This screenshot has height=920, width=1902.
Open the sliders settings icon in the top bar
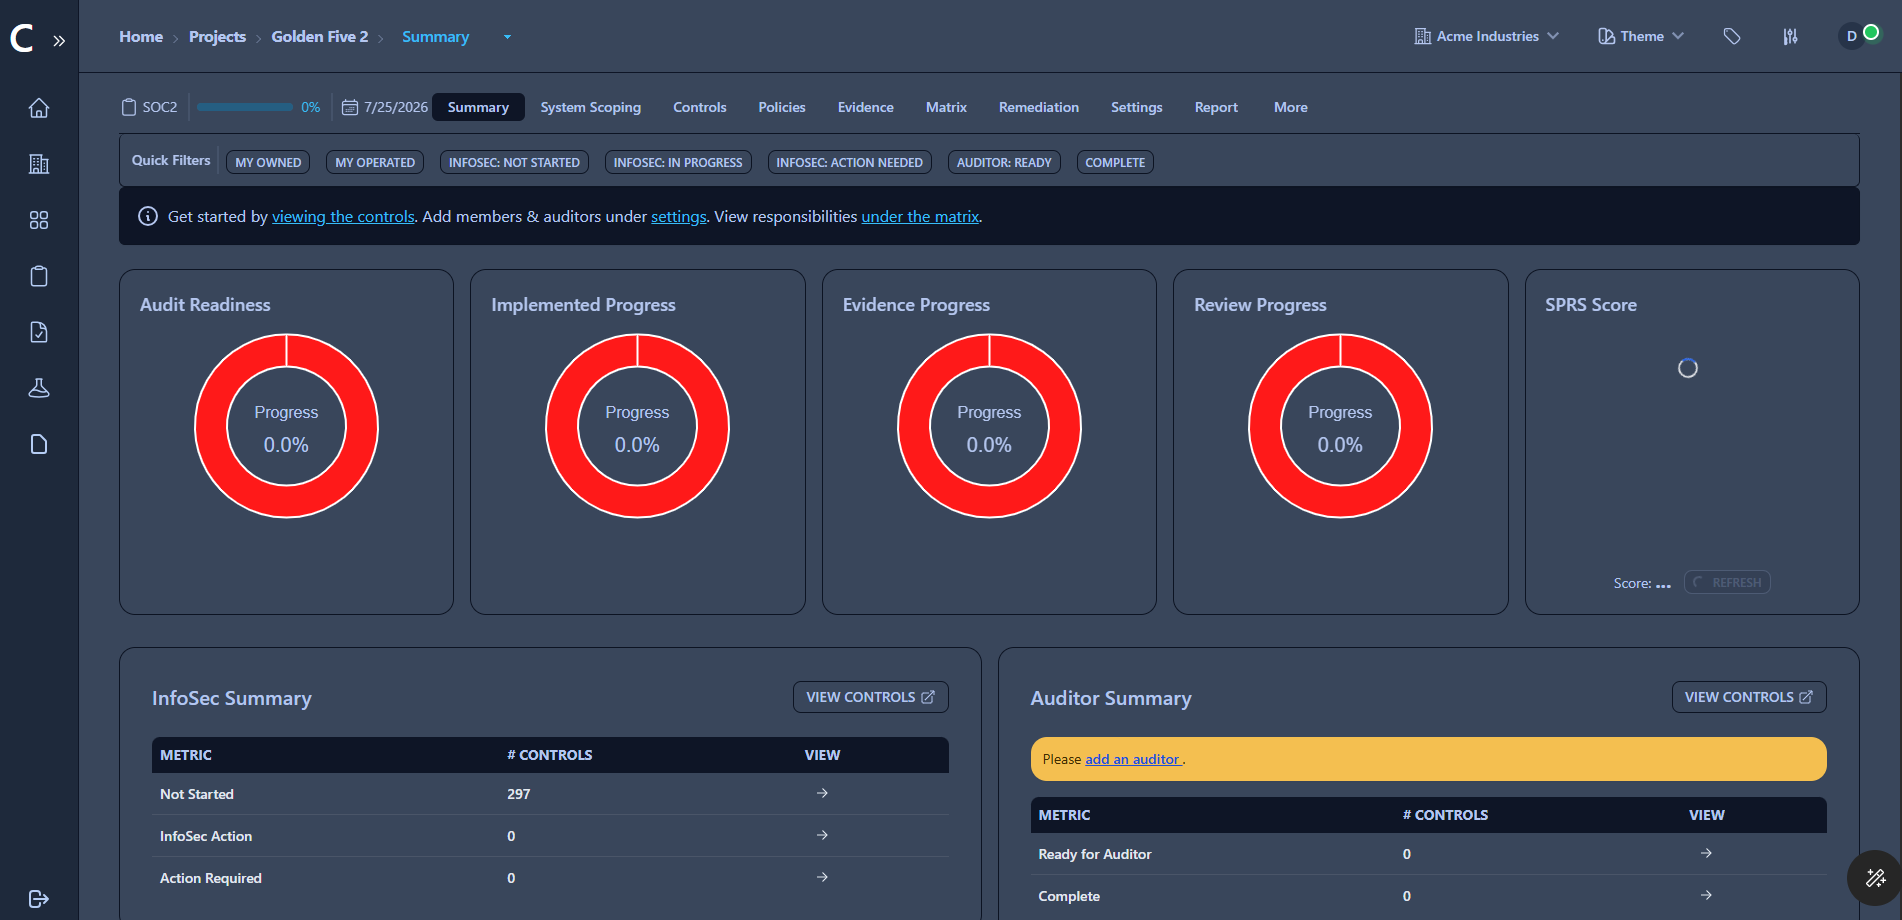[1790, 36]
